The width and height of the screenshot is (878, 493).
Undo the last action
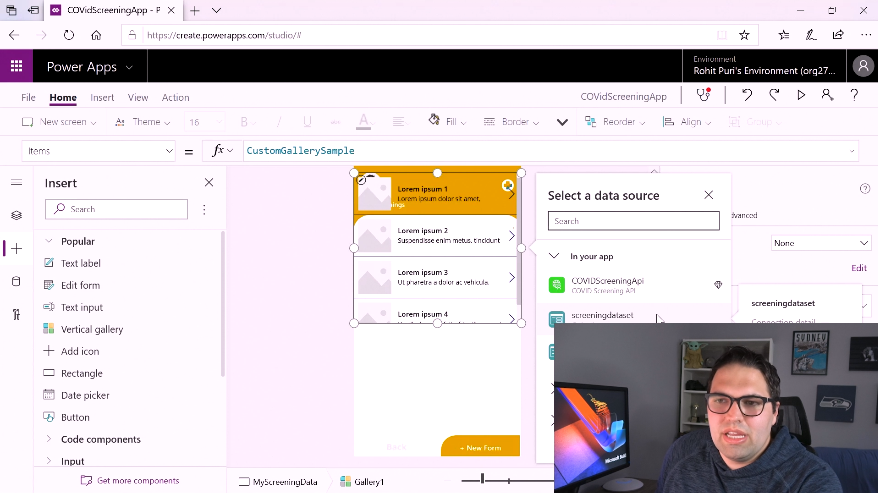(x=747, y=95)
